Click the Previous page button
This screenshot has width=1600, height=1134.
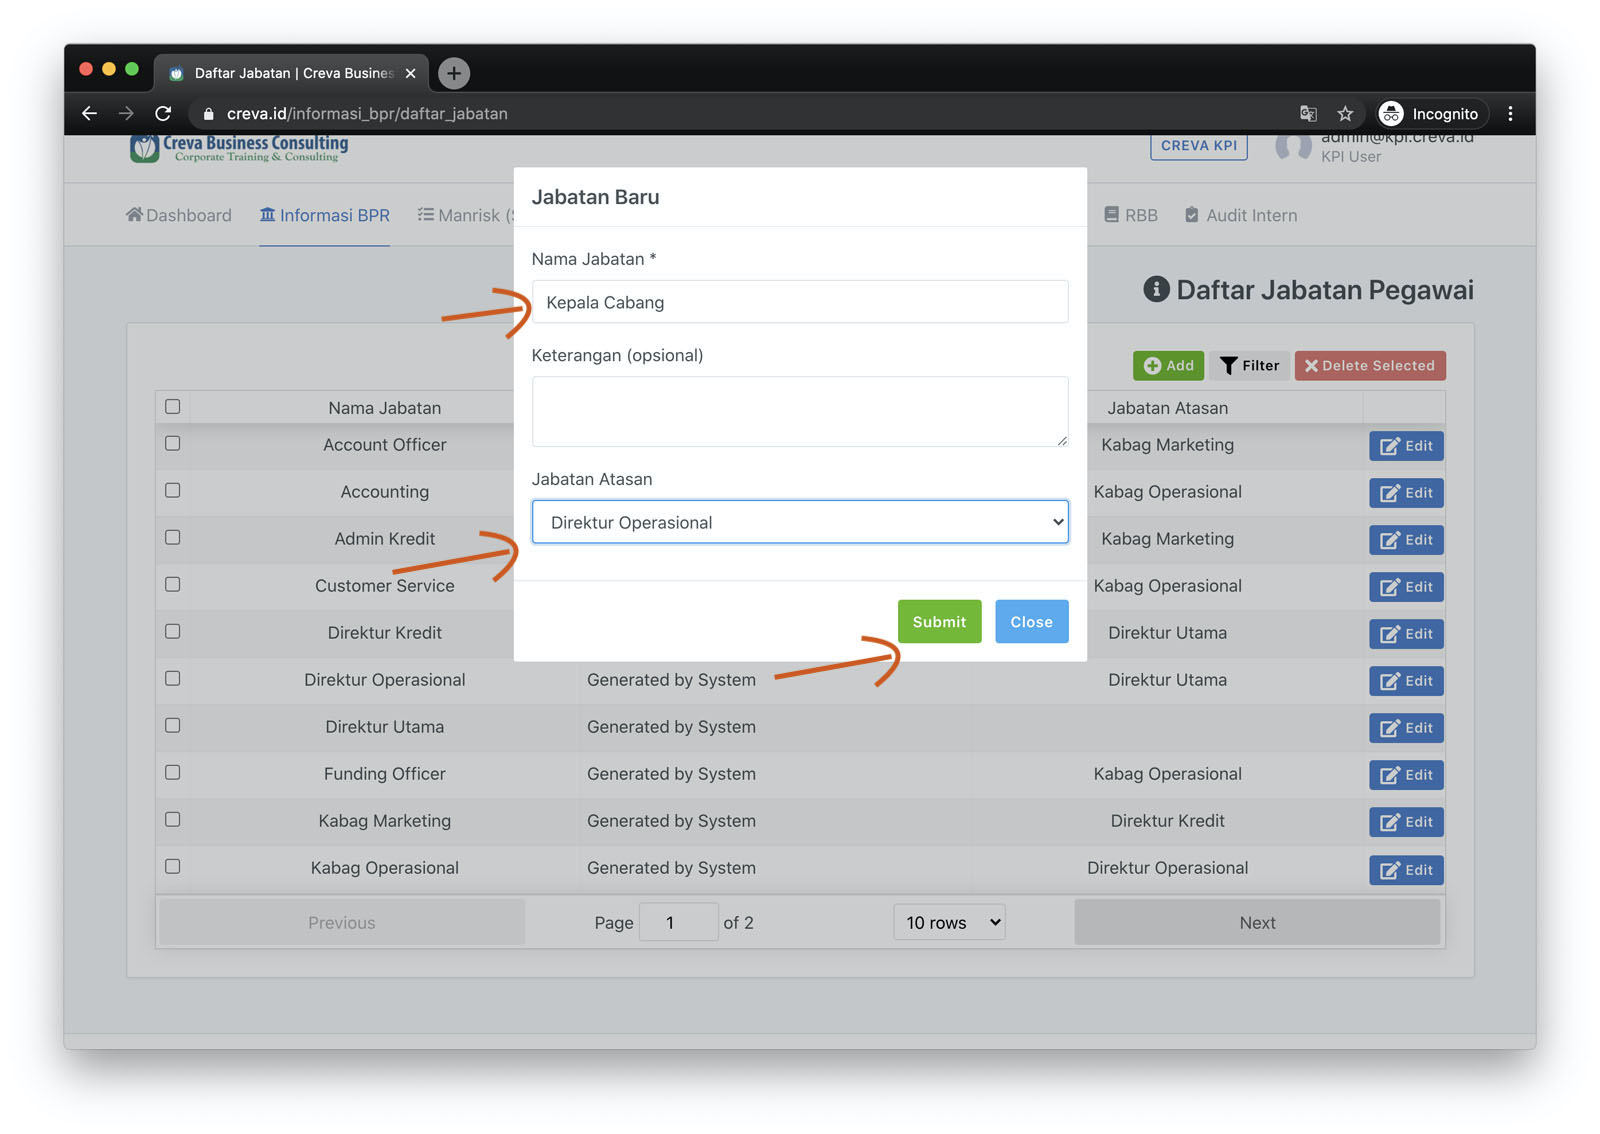(x=342, y=922)
